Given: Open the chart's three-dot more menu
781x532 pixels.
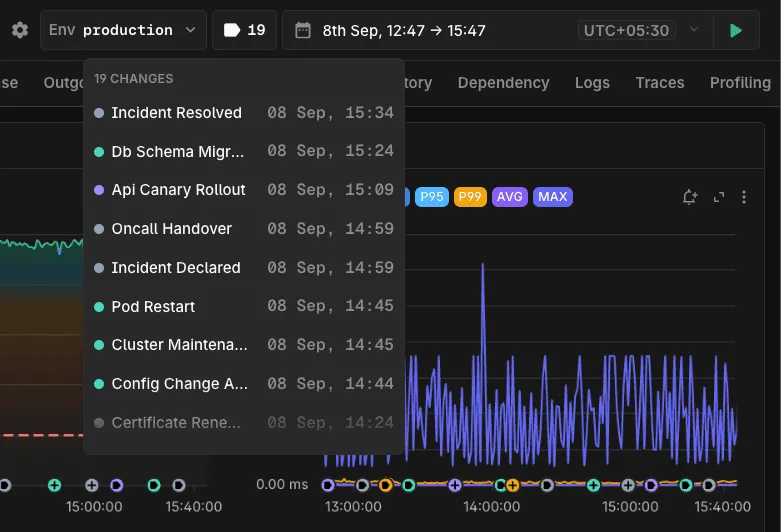Looking at the screenshot, I should 744,197.
